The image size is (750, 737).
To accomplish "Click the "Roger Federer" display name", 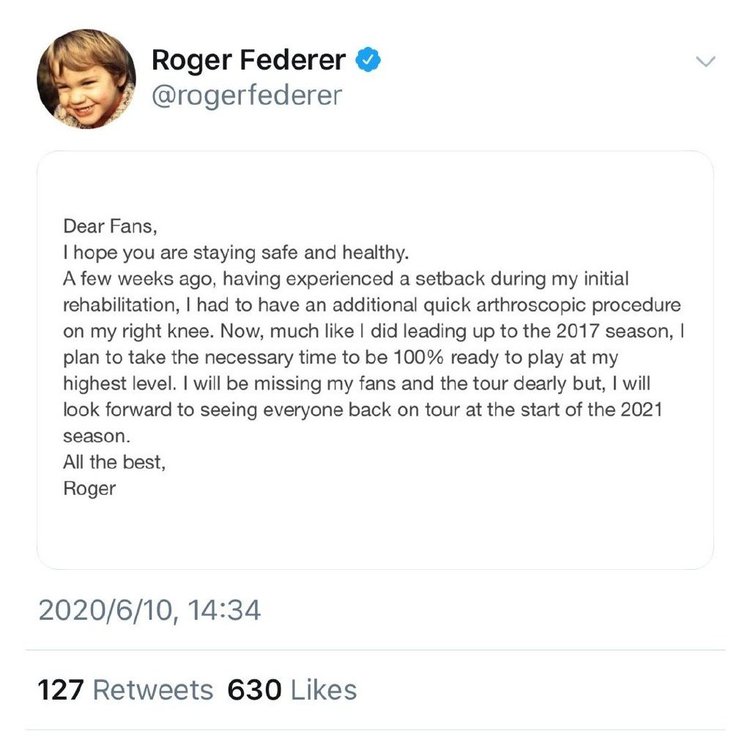I will (x=249, y=60).
